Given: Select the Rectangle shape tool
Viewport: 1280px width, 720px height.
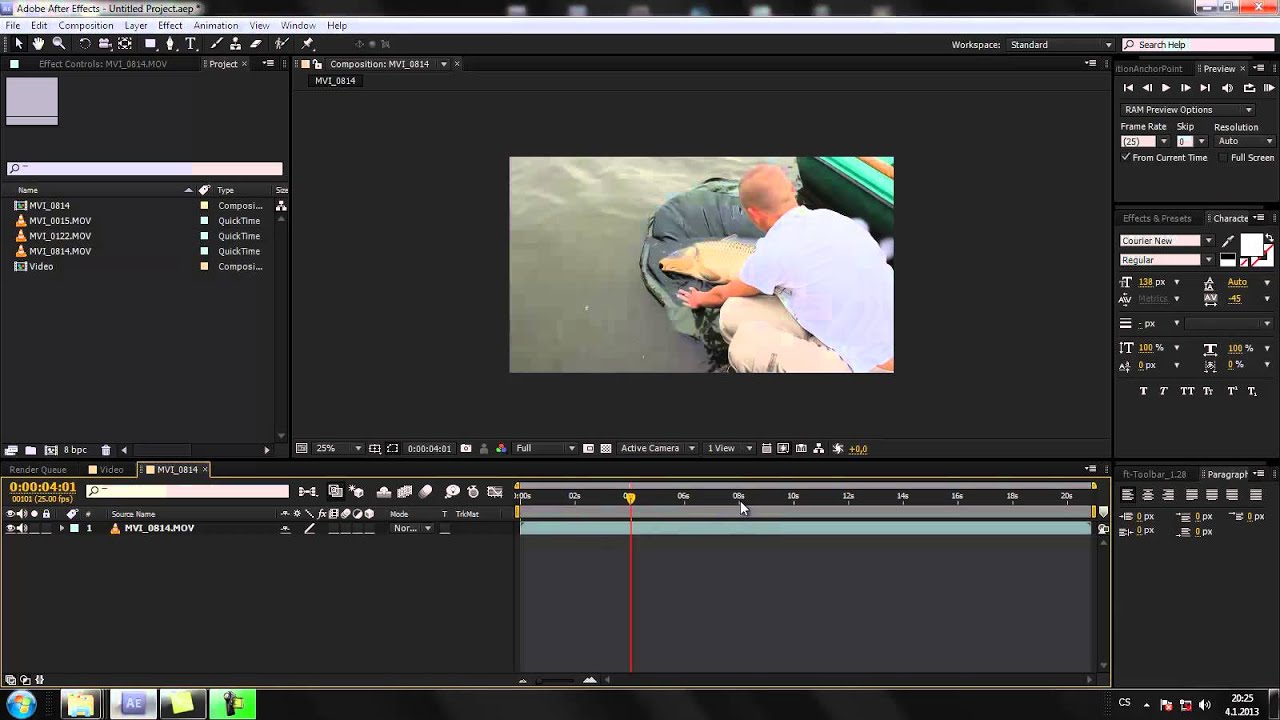Looking at the screenshot, I should click(x=151, y=44).
